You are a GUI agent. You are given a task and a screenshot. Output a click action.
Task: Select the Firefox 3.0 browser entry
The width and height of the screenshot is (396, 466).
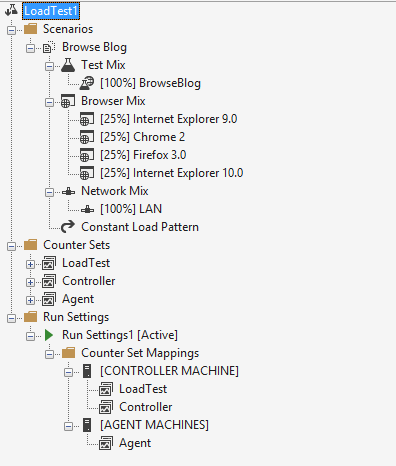tap(143, 155)
